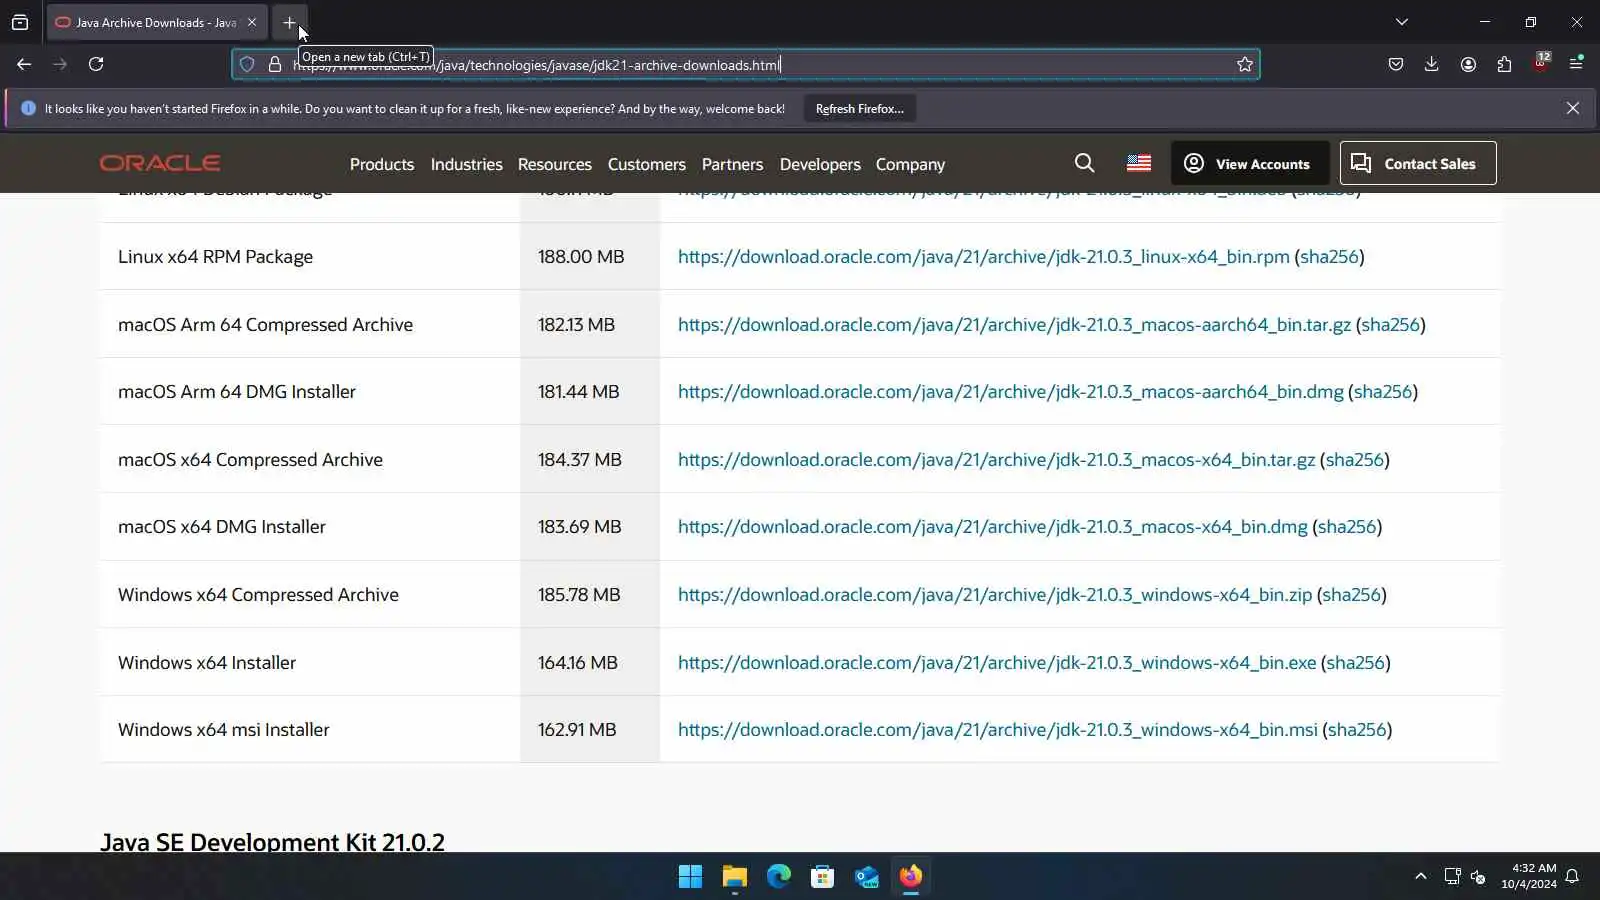Open sha256 for Linux x64 RPM Package
Screen dimensions: 1600x900
click(1330, 257)
